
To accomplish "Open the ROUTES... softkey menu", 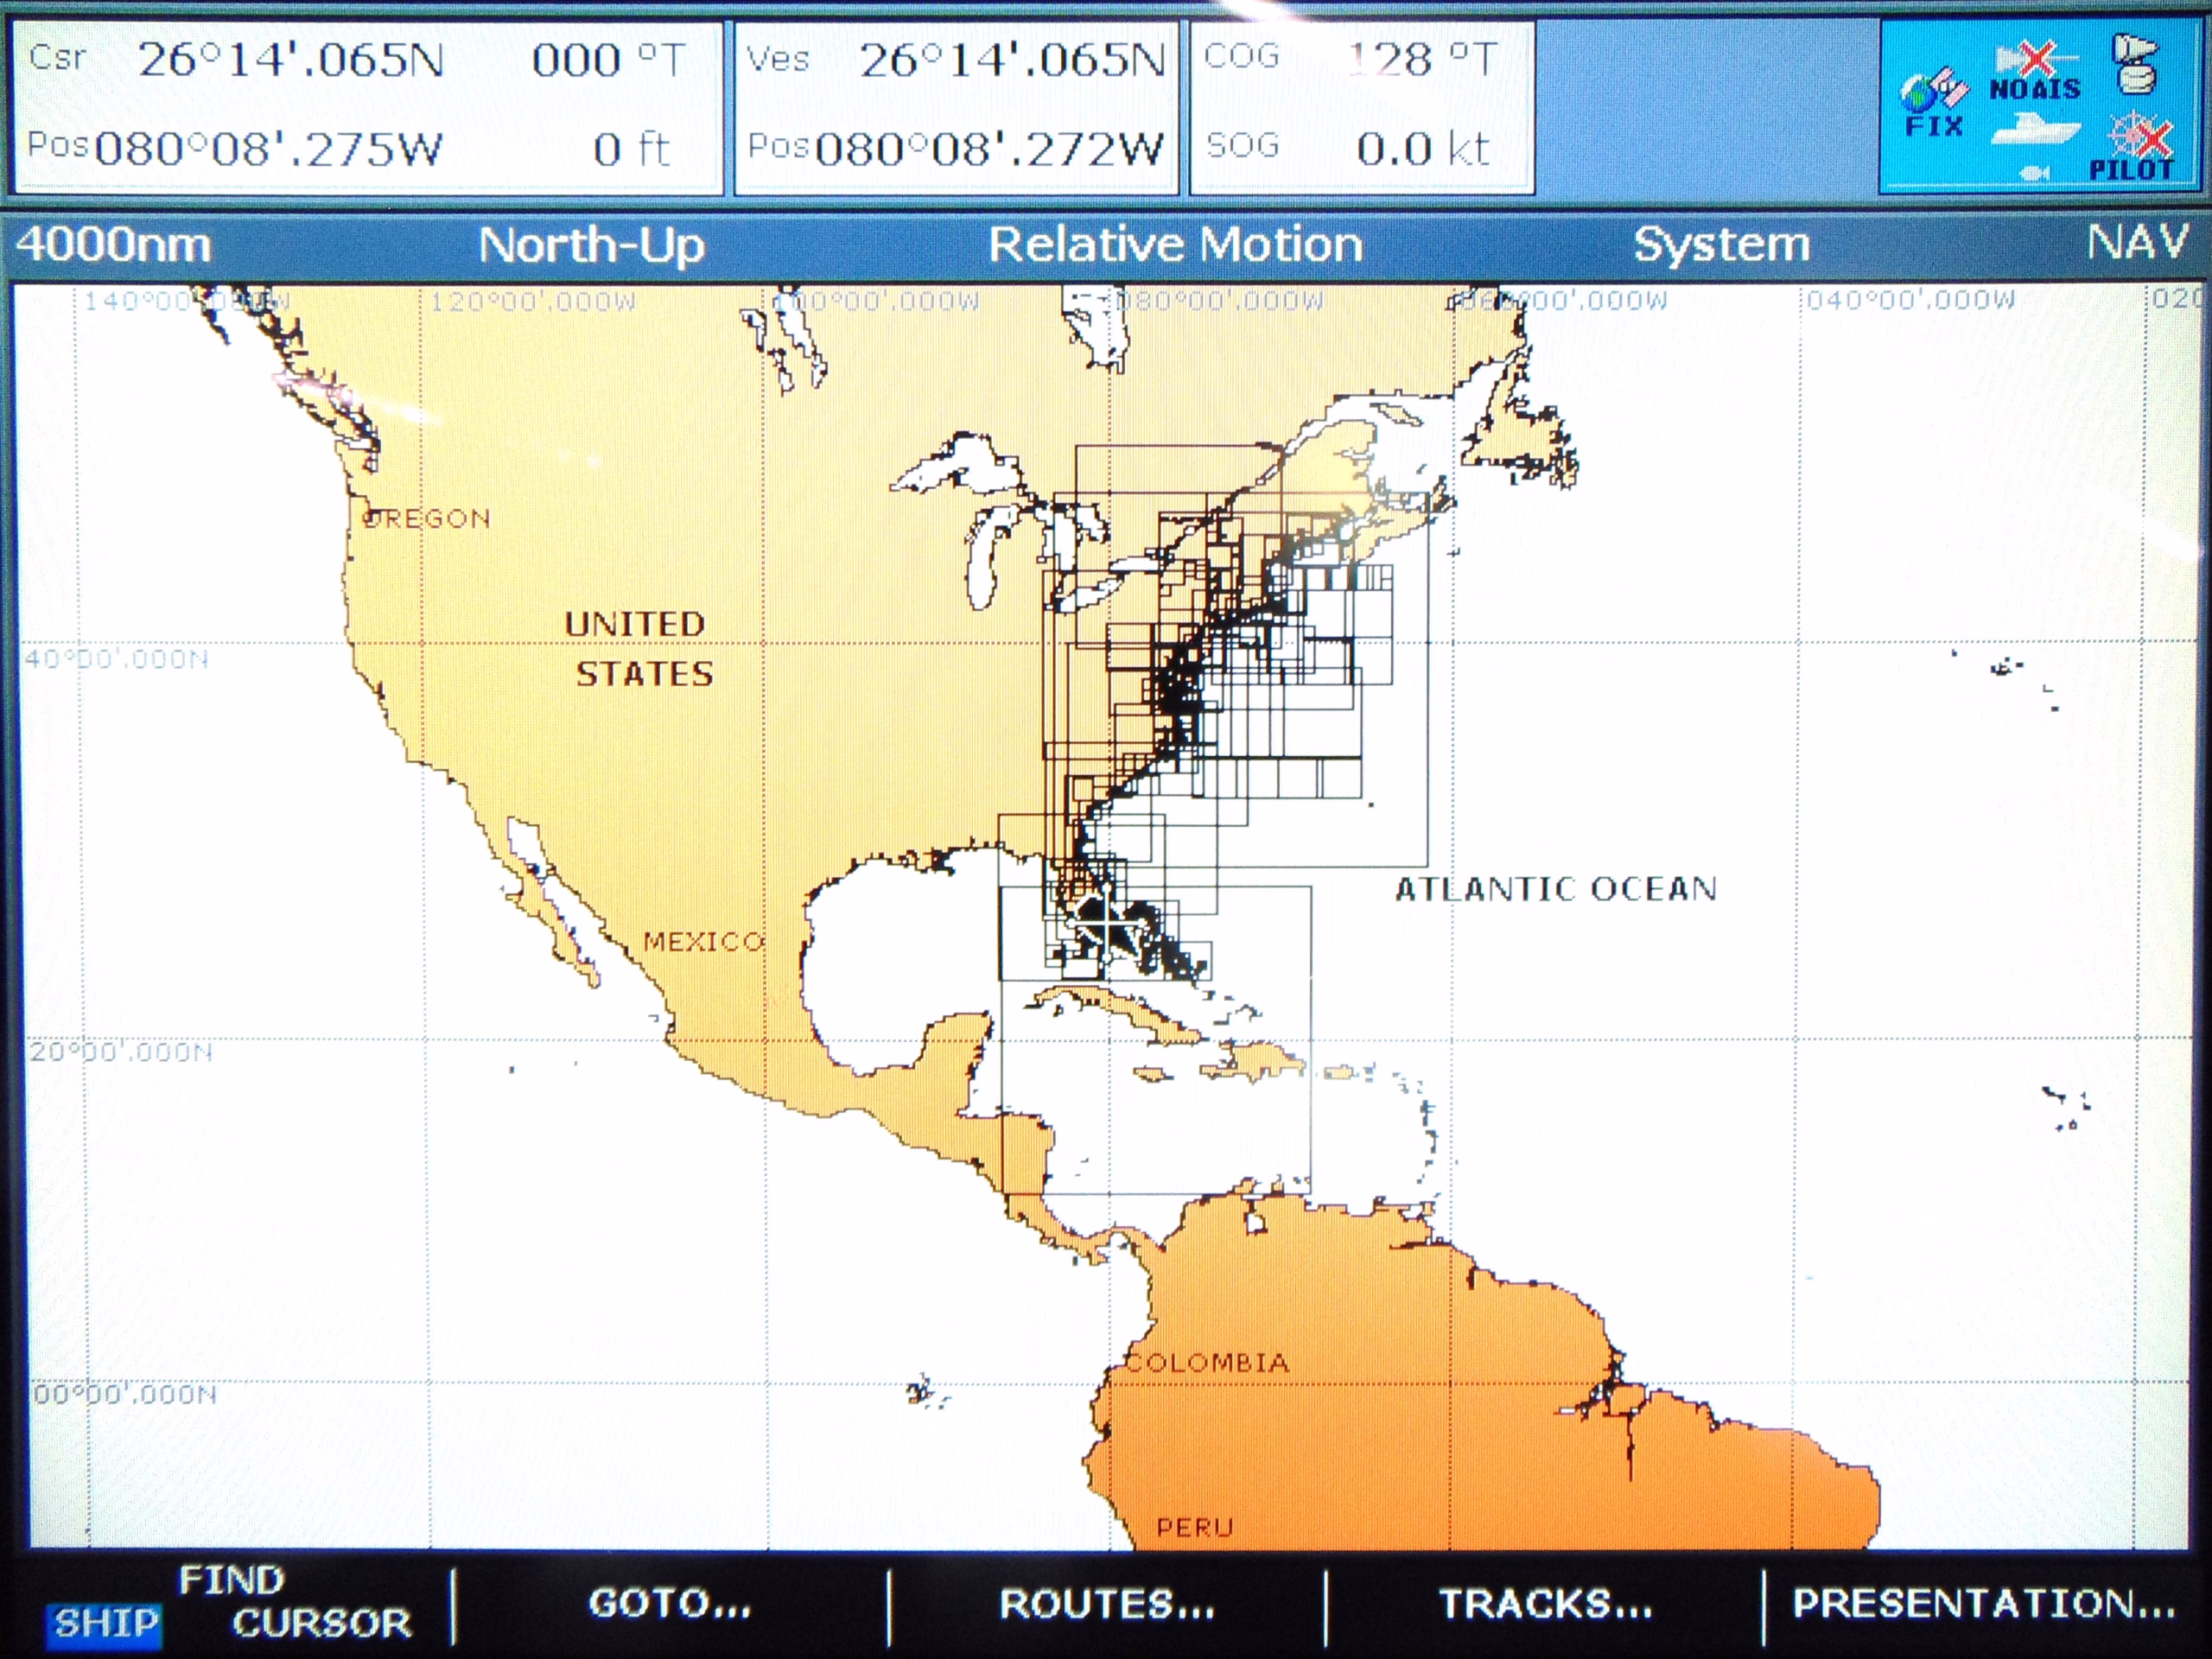I will 1107,1603.
